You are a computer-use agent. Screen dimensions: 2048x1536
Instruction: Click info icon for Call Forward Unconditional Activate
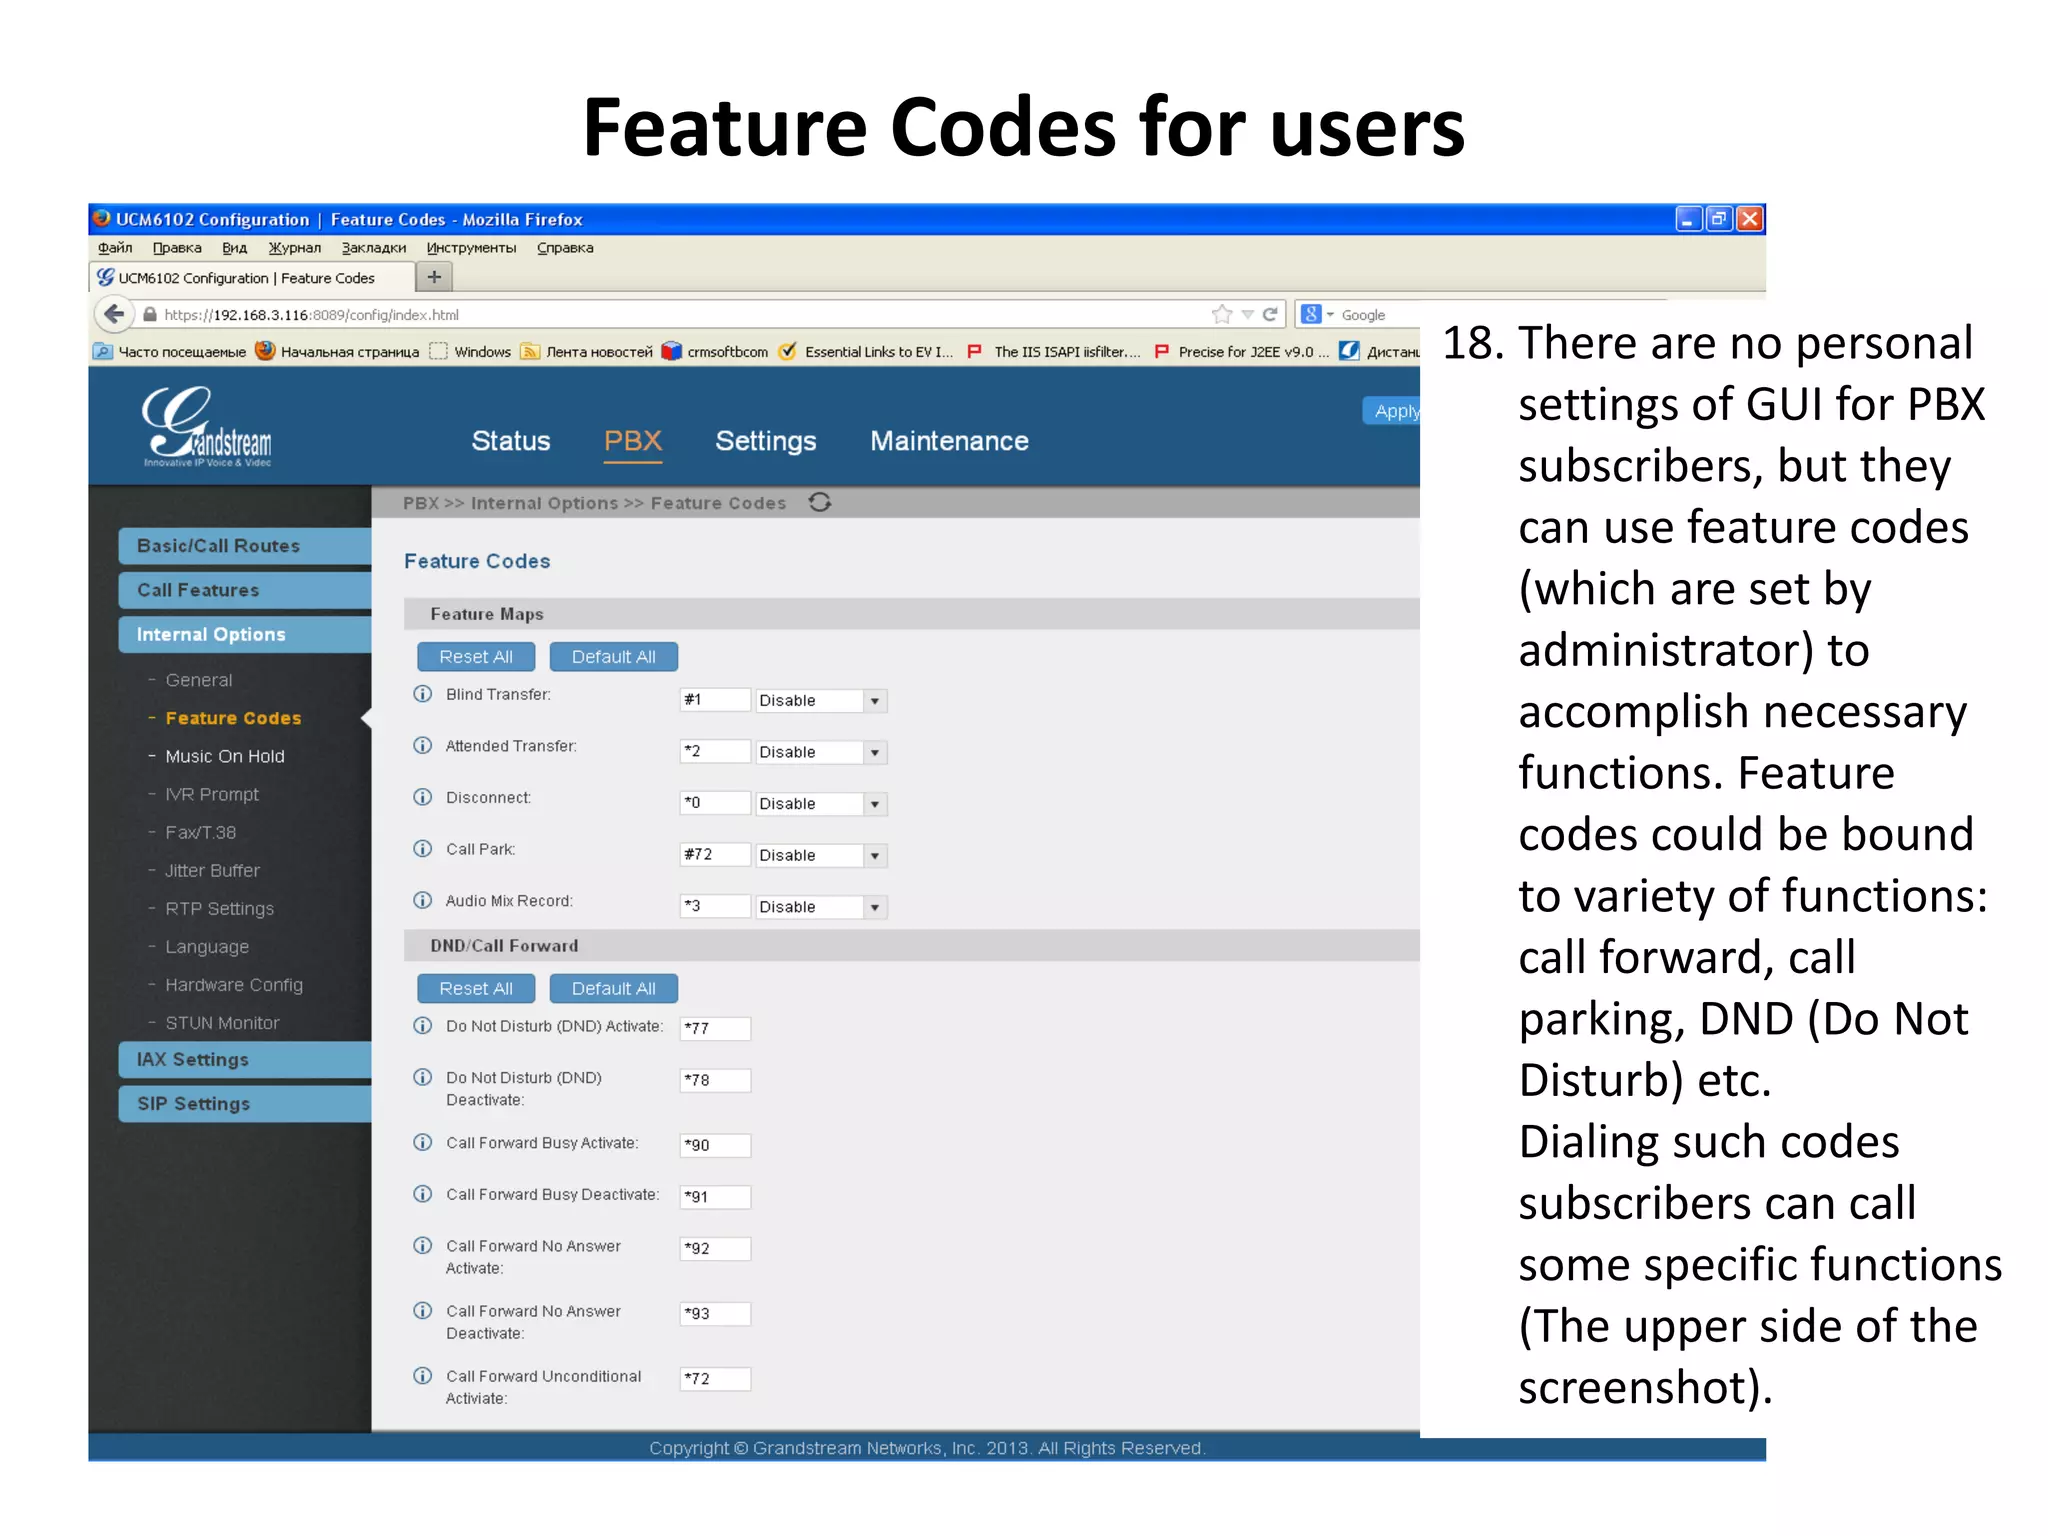(x=423, y=1376)
